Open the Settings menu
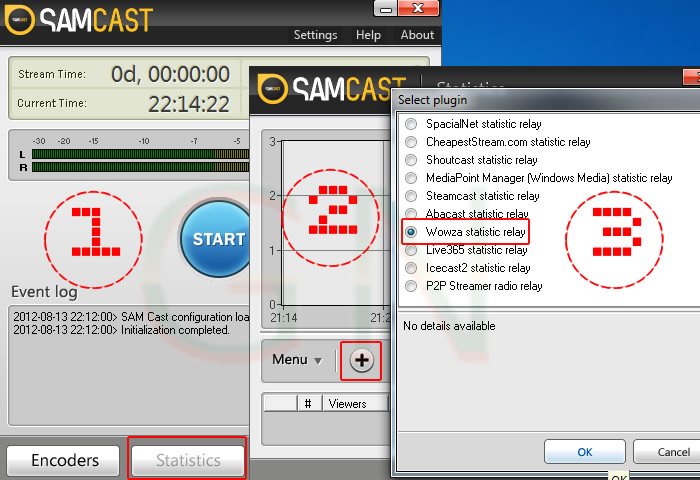The image size is (700, 480). (315, 35)
